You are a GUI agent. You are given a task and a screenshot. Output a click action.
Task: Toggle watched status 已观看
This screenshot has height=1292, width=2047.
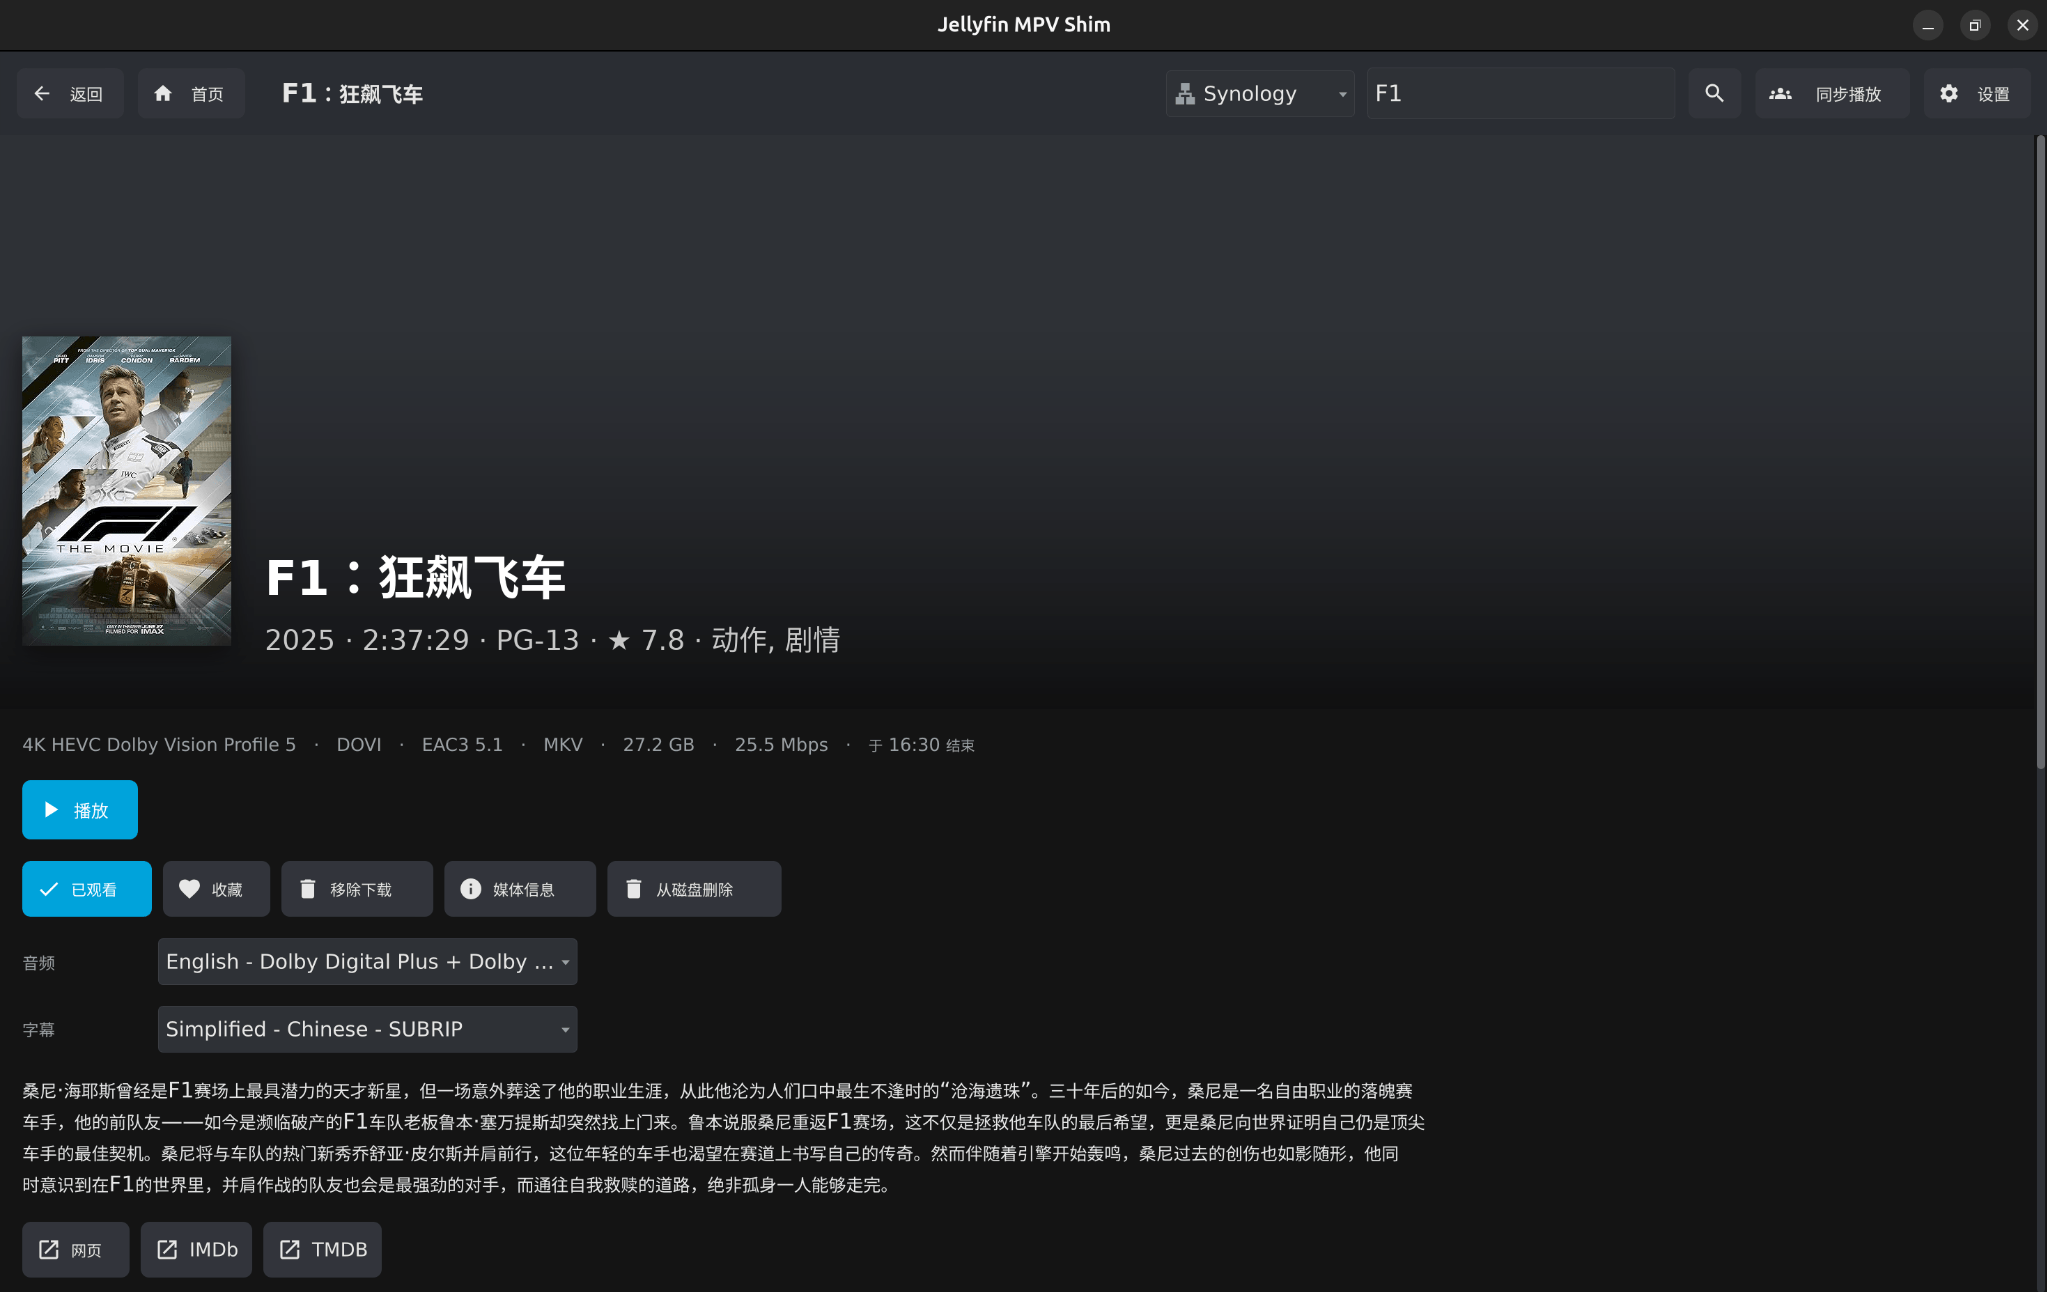[87, 889]
